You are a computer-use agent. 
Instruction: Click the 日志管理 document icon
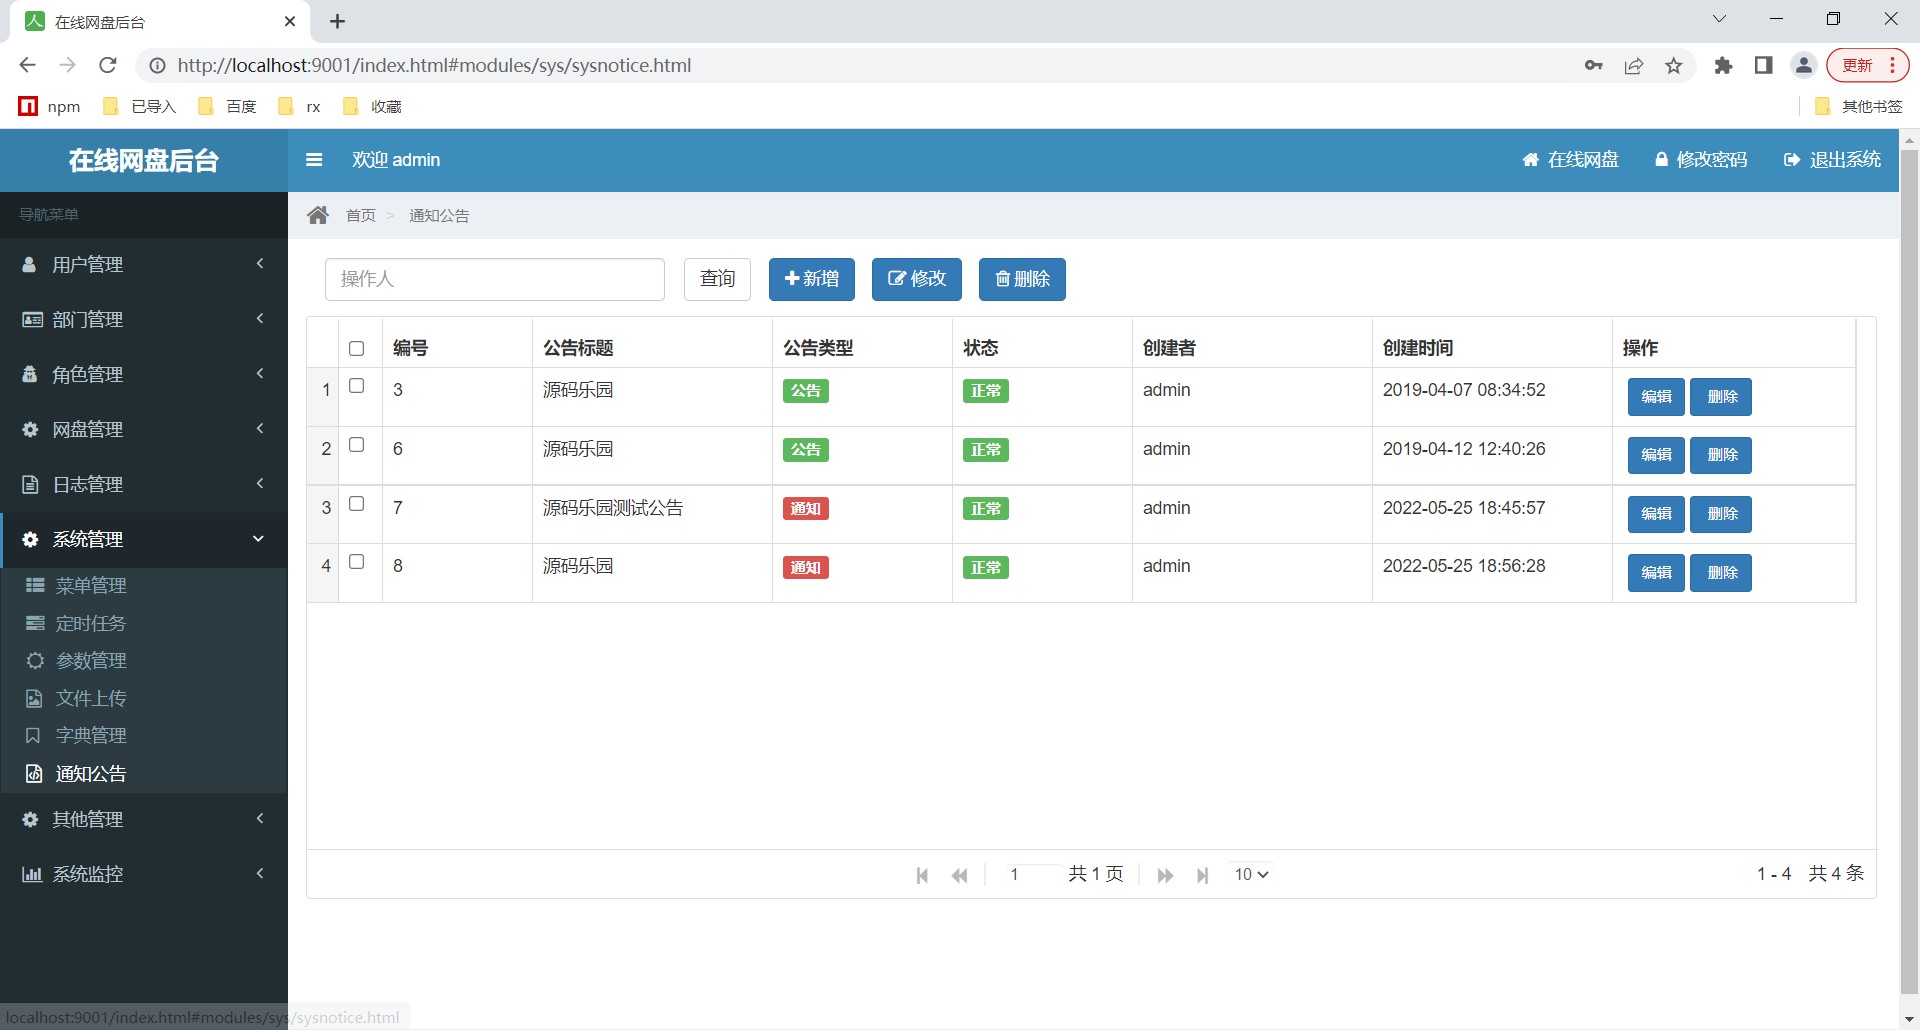click(30, 485)
